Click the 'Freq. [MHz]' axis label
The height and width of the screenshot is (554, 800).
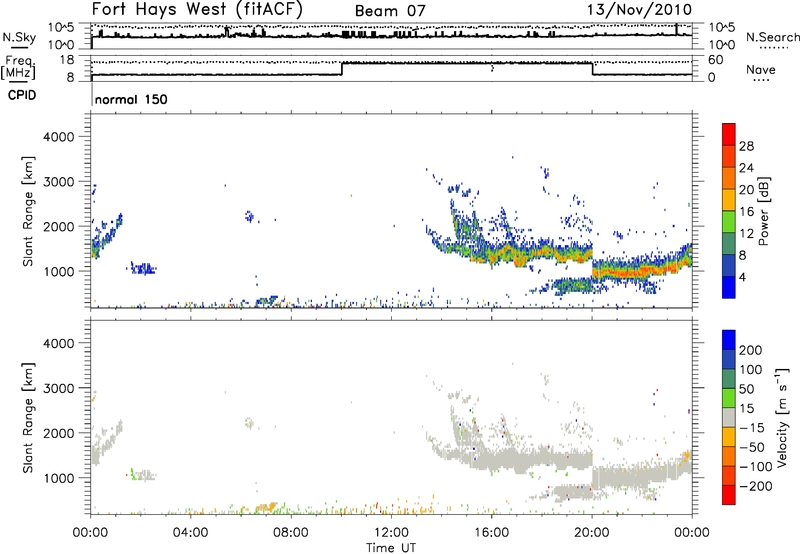[18, 67]
